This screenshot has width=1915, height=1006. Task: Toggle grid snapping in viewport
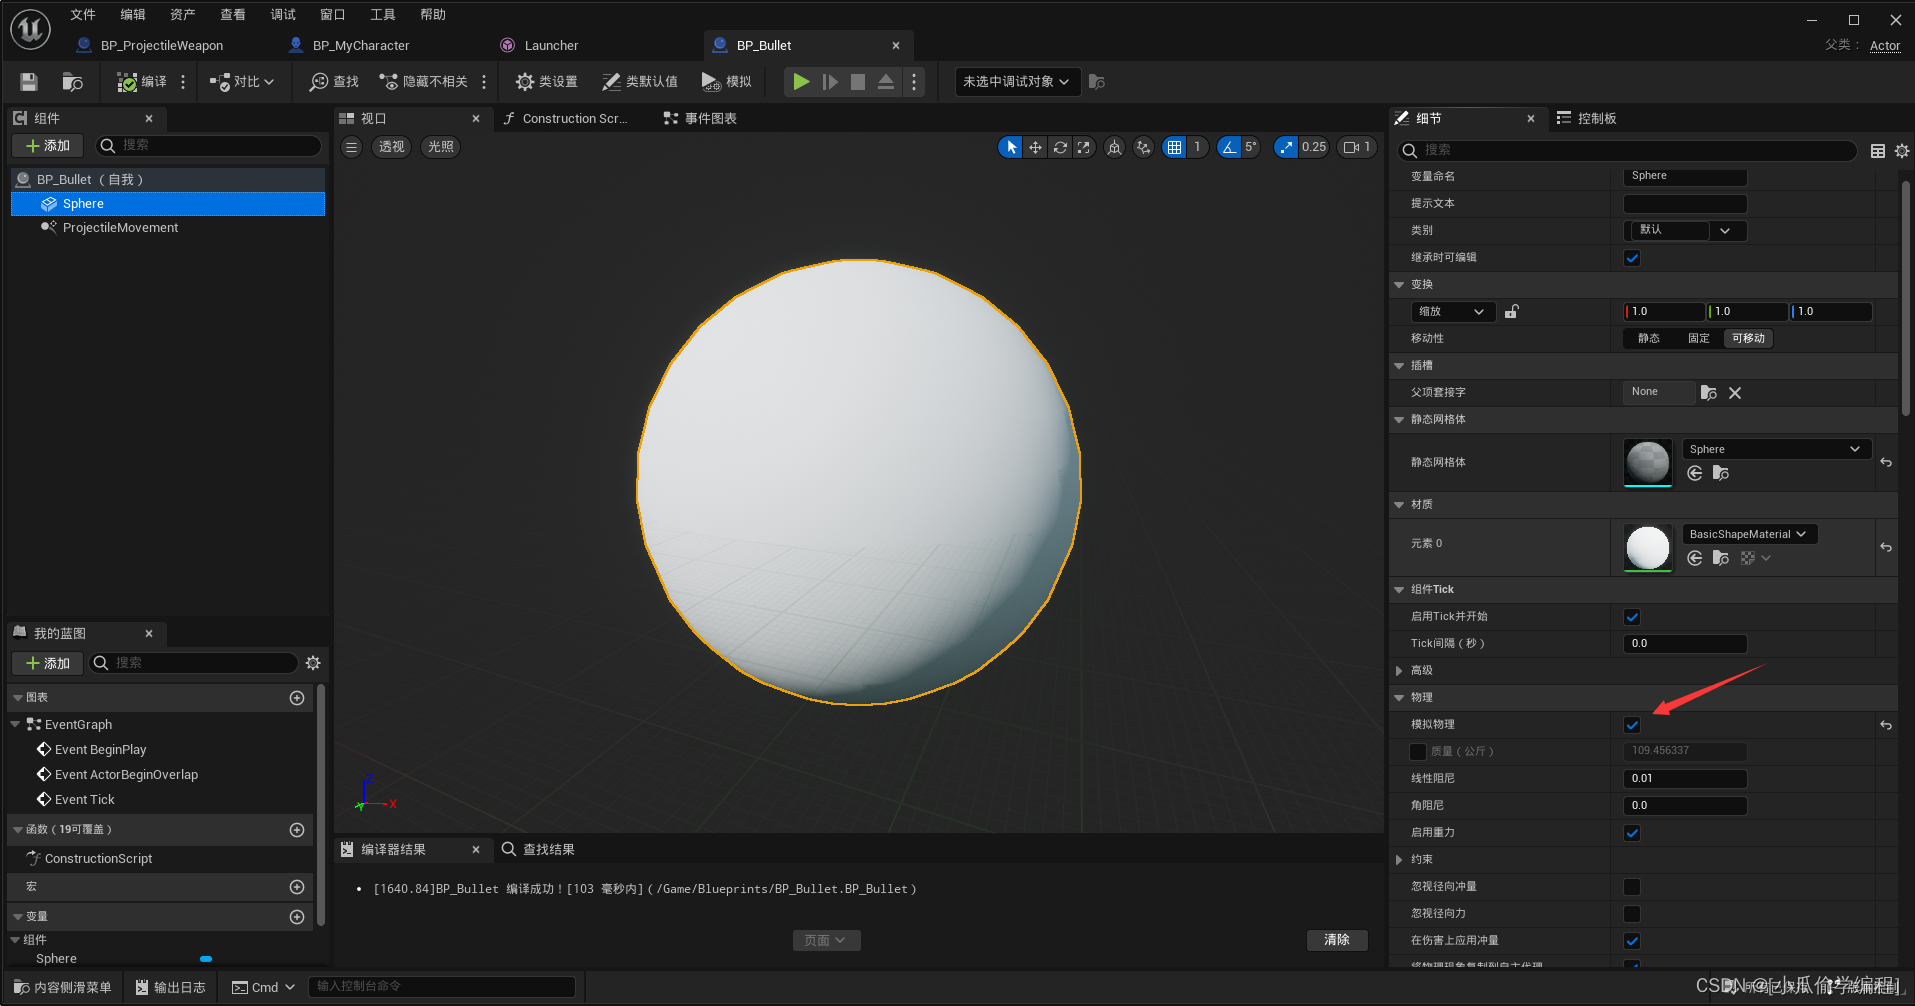1174,147
